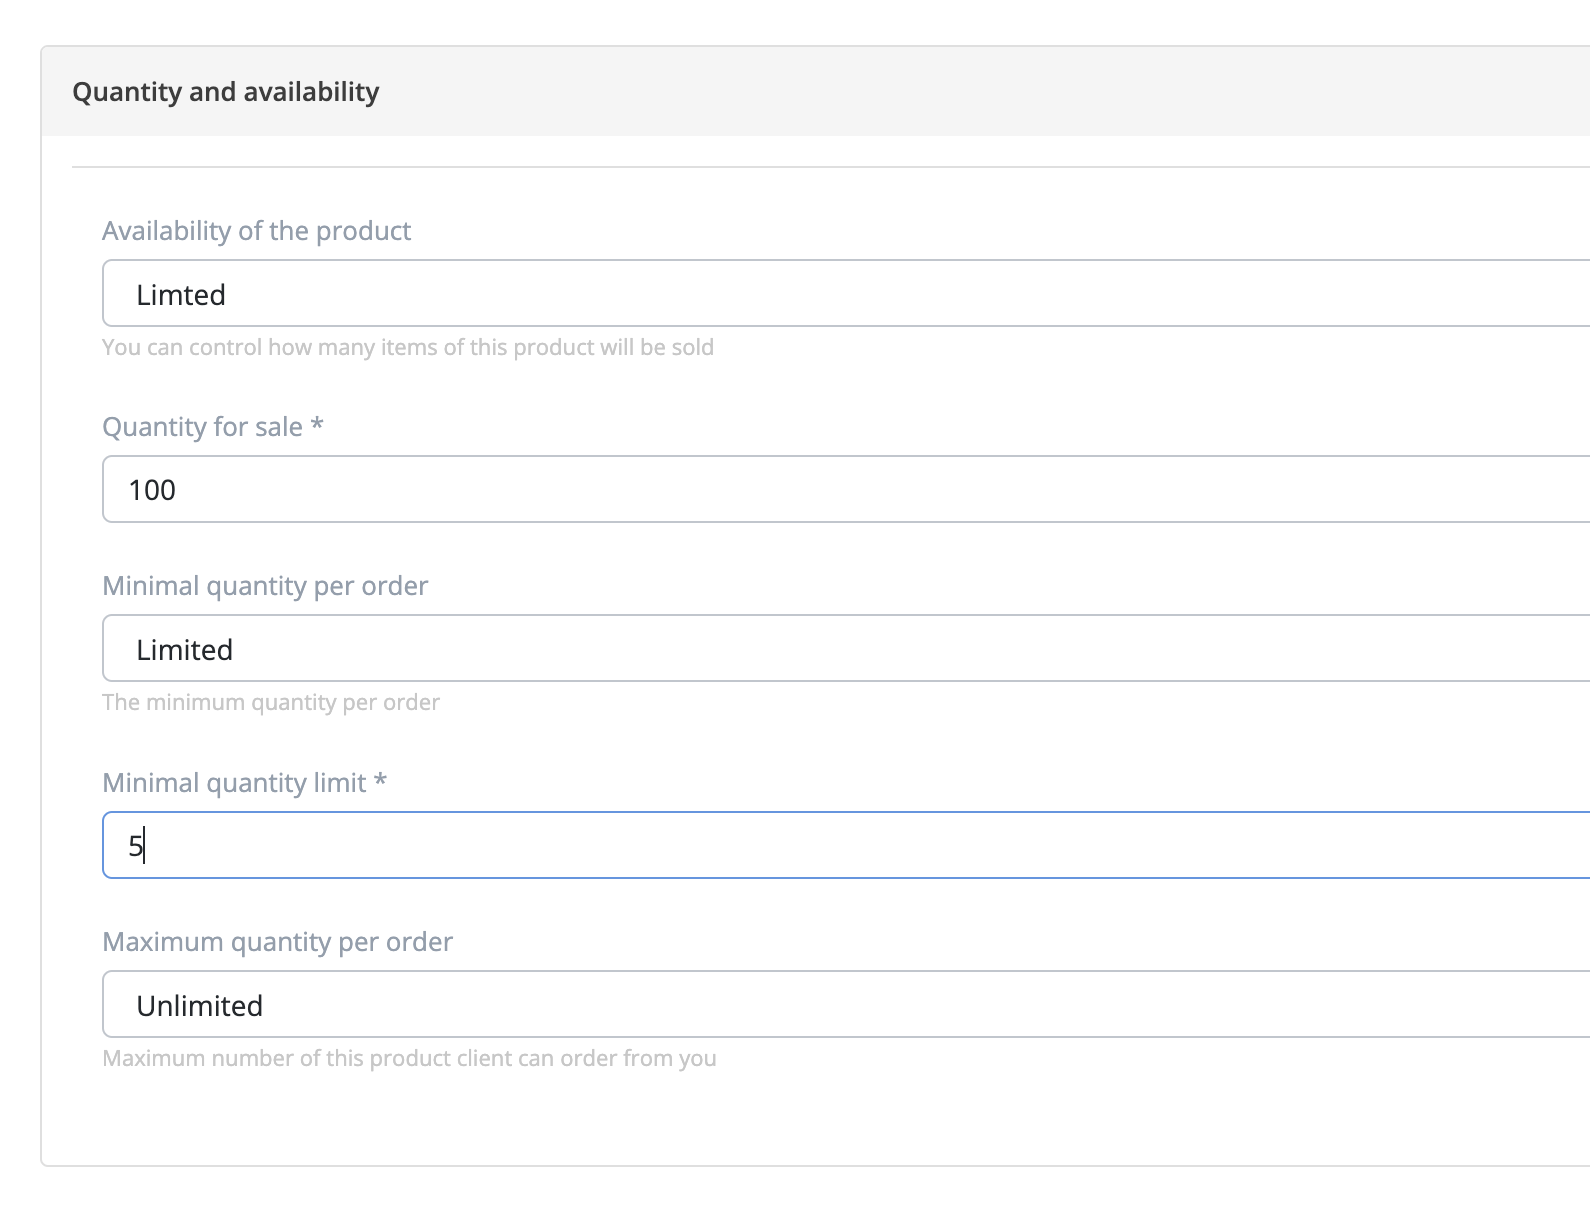Select the 'Unlimited' value in maximum quantity
This screenshot has height=1210, width=1590.
(x=199, y=1006)
